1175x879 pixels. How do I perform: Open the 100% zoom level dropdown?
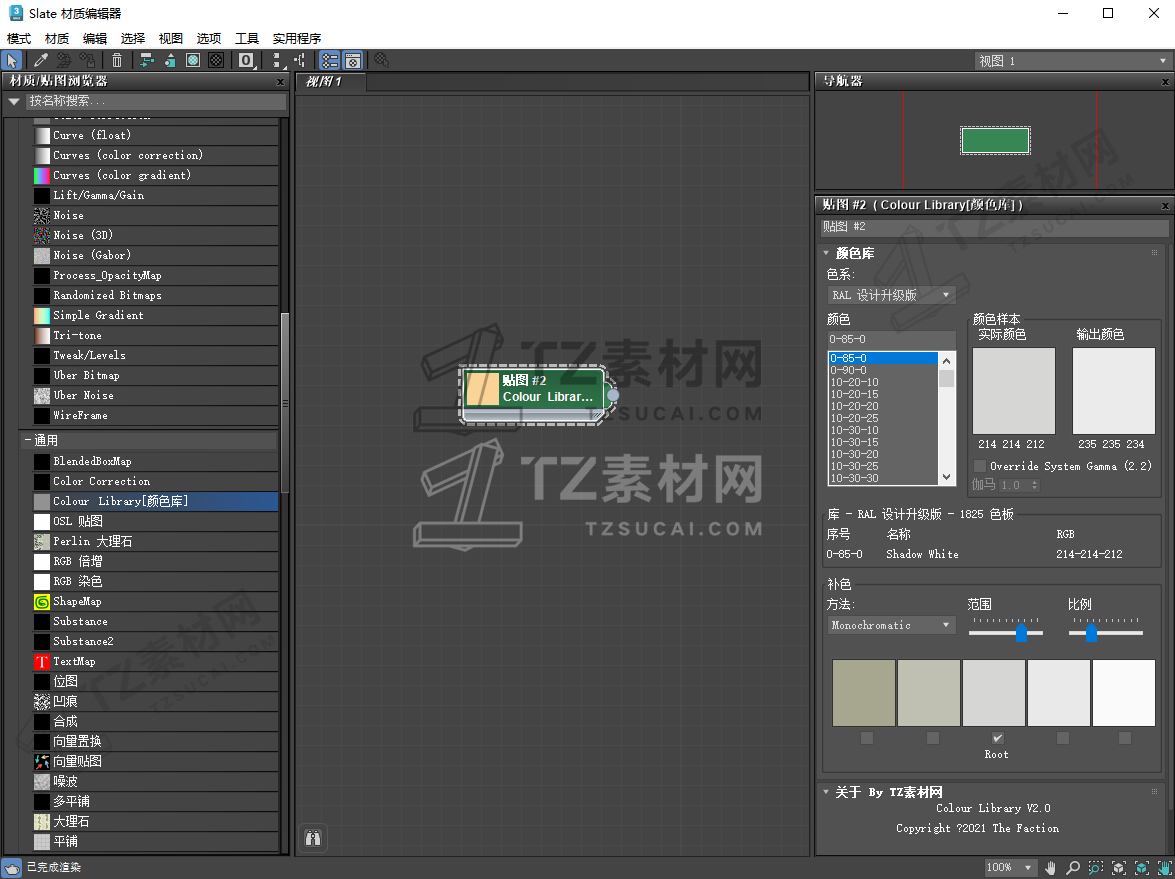point(1012,867)
